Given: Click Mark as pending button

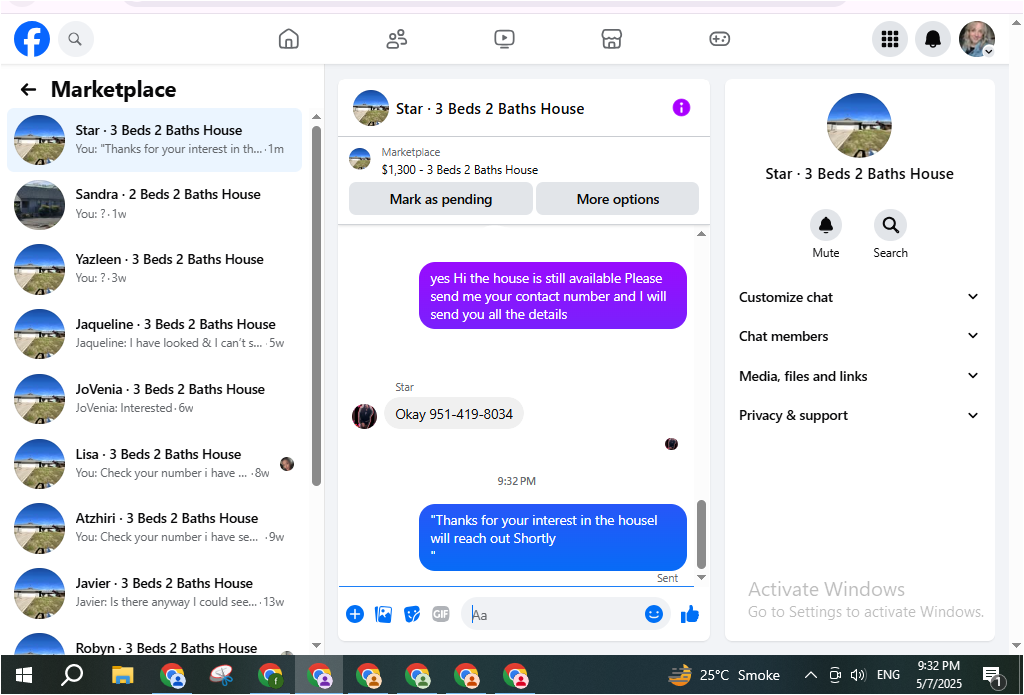Looking at the screenshot, I should (441, 199).
